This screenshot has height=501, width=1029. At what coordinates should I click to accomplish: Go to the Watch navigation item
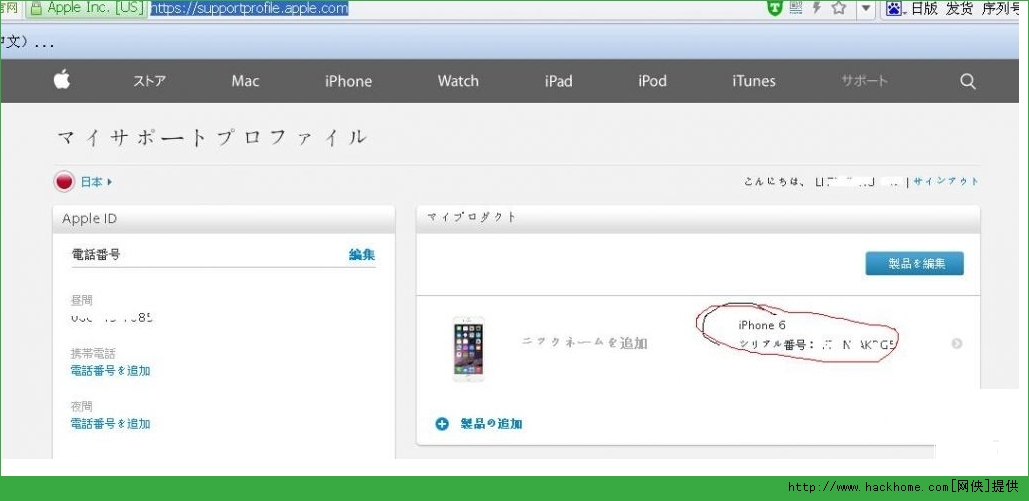point(458,81)
